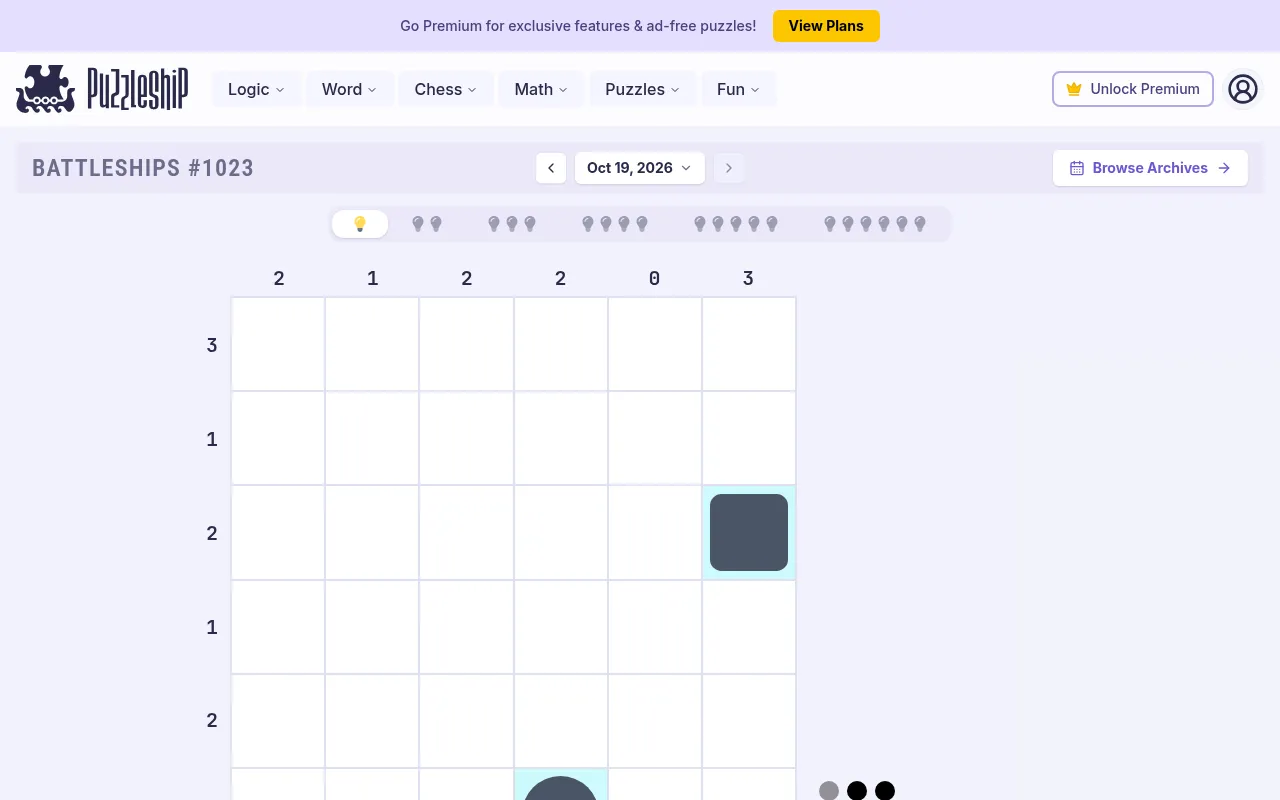Click Unlock Premium button
The height and width of the screenshot is (800, 1280).
1133,89
